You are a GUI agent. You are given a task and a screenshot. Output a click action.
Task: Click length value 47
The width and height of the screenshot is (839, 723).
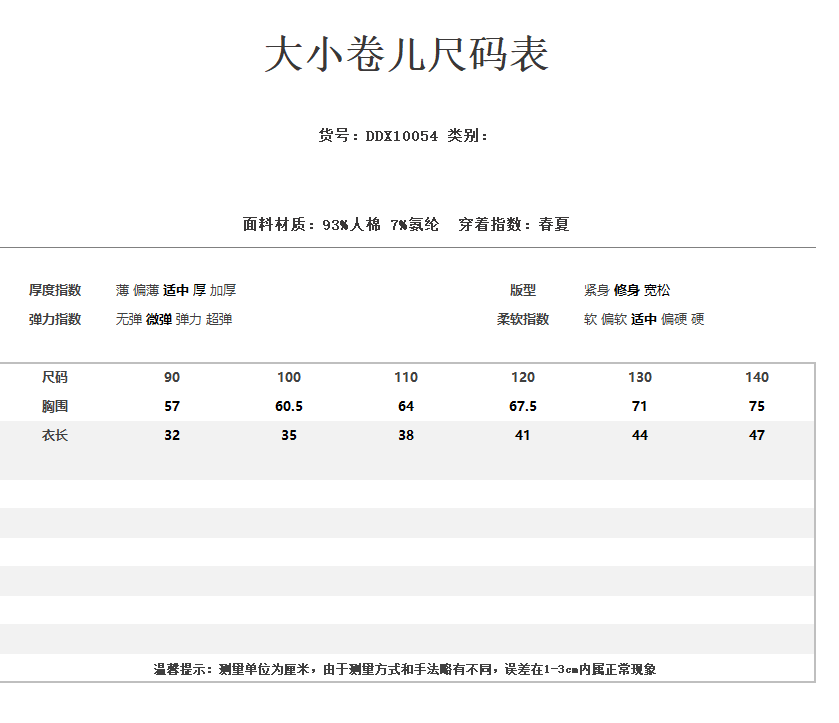757,435
